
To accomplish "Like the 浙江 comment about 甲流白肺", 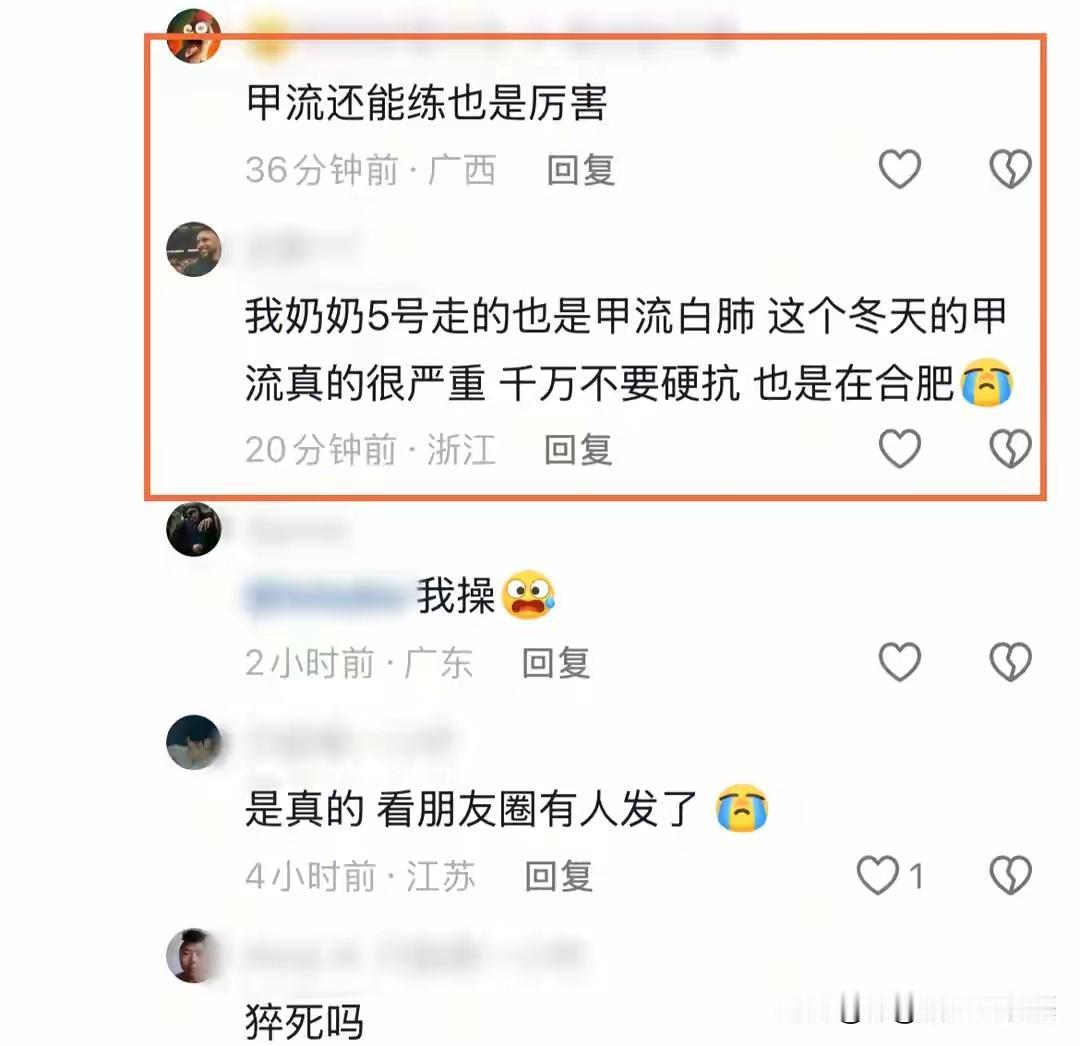I will (900, 448).
